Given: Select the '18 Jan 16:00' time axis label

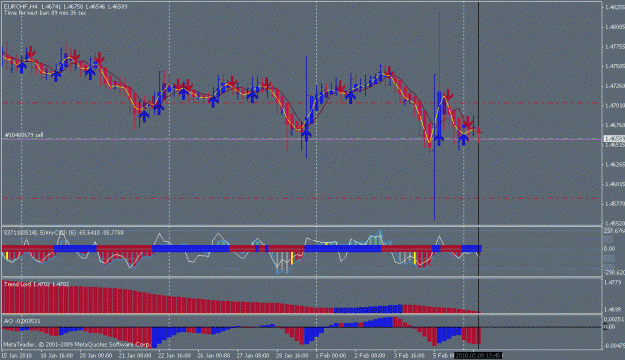Looking at the screenshot, I should pyautogui.click(x=57, y=355).
